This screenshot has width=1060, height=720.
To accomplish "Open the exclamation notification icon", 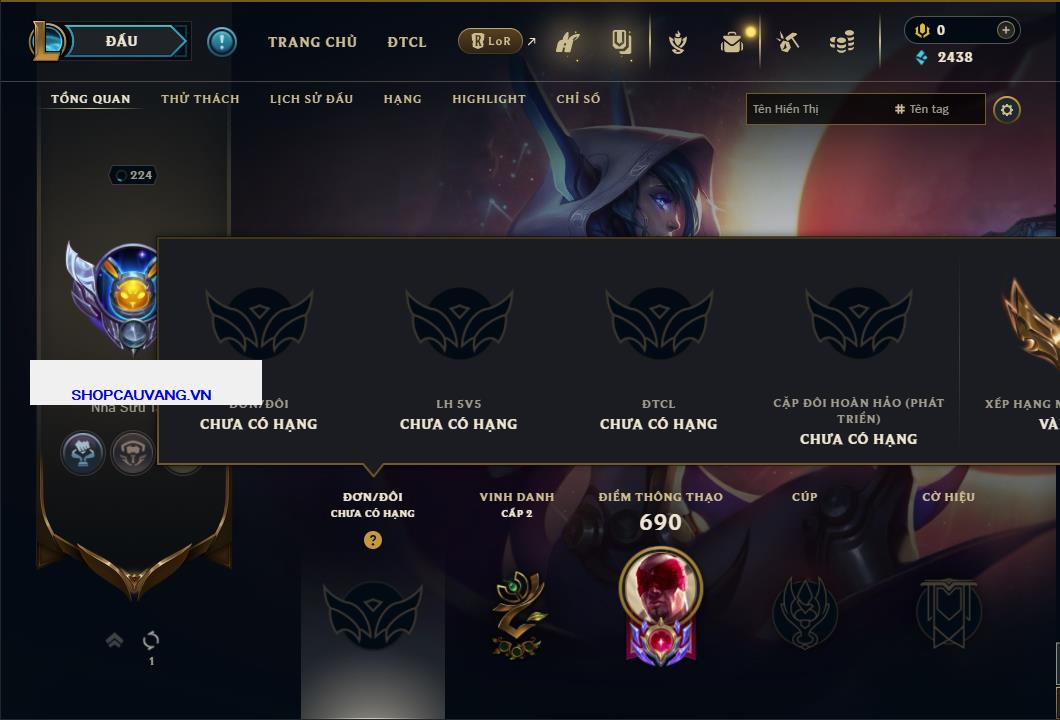I will (222, 42).
